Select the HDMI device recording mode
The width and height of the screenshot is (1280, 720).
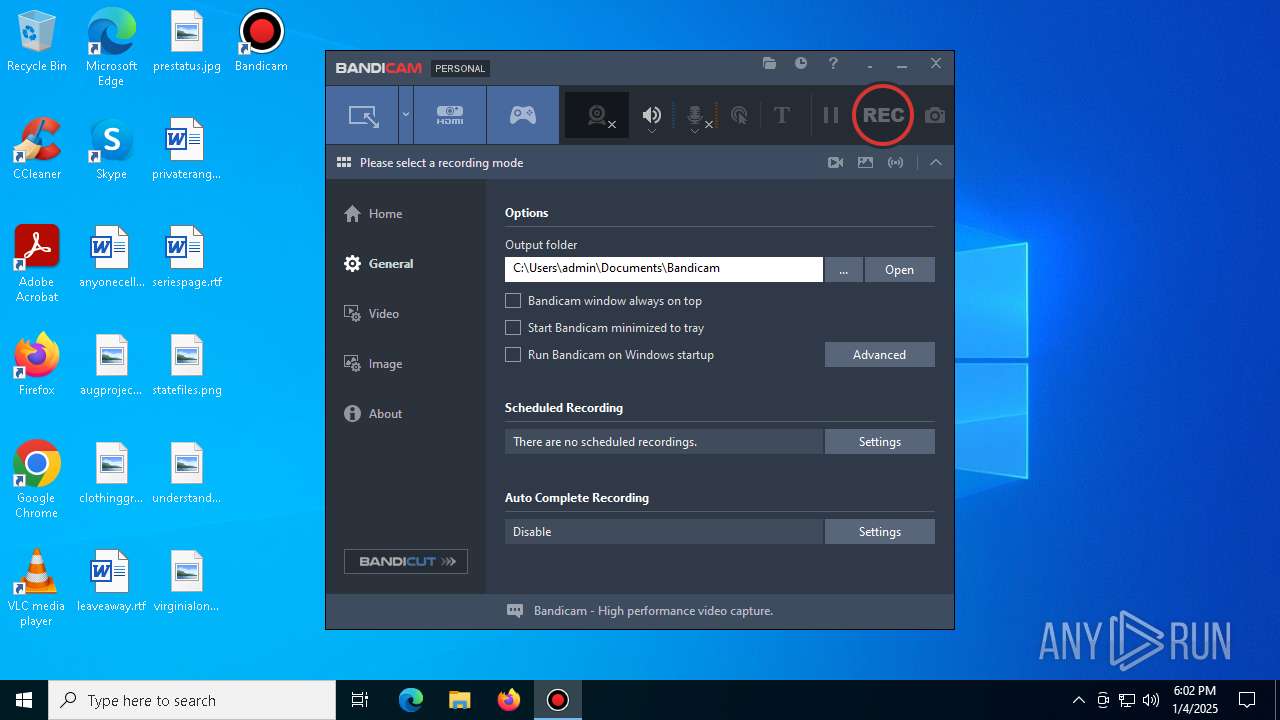[x=450, y=115]
